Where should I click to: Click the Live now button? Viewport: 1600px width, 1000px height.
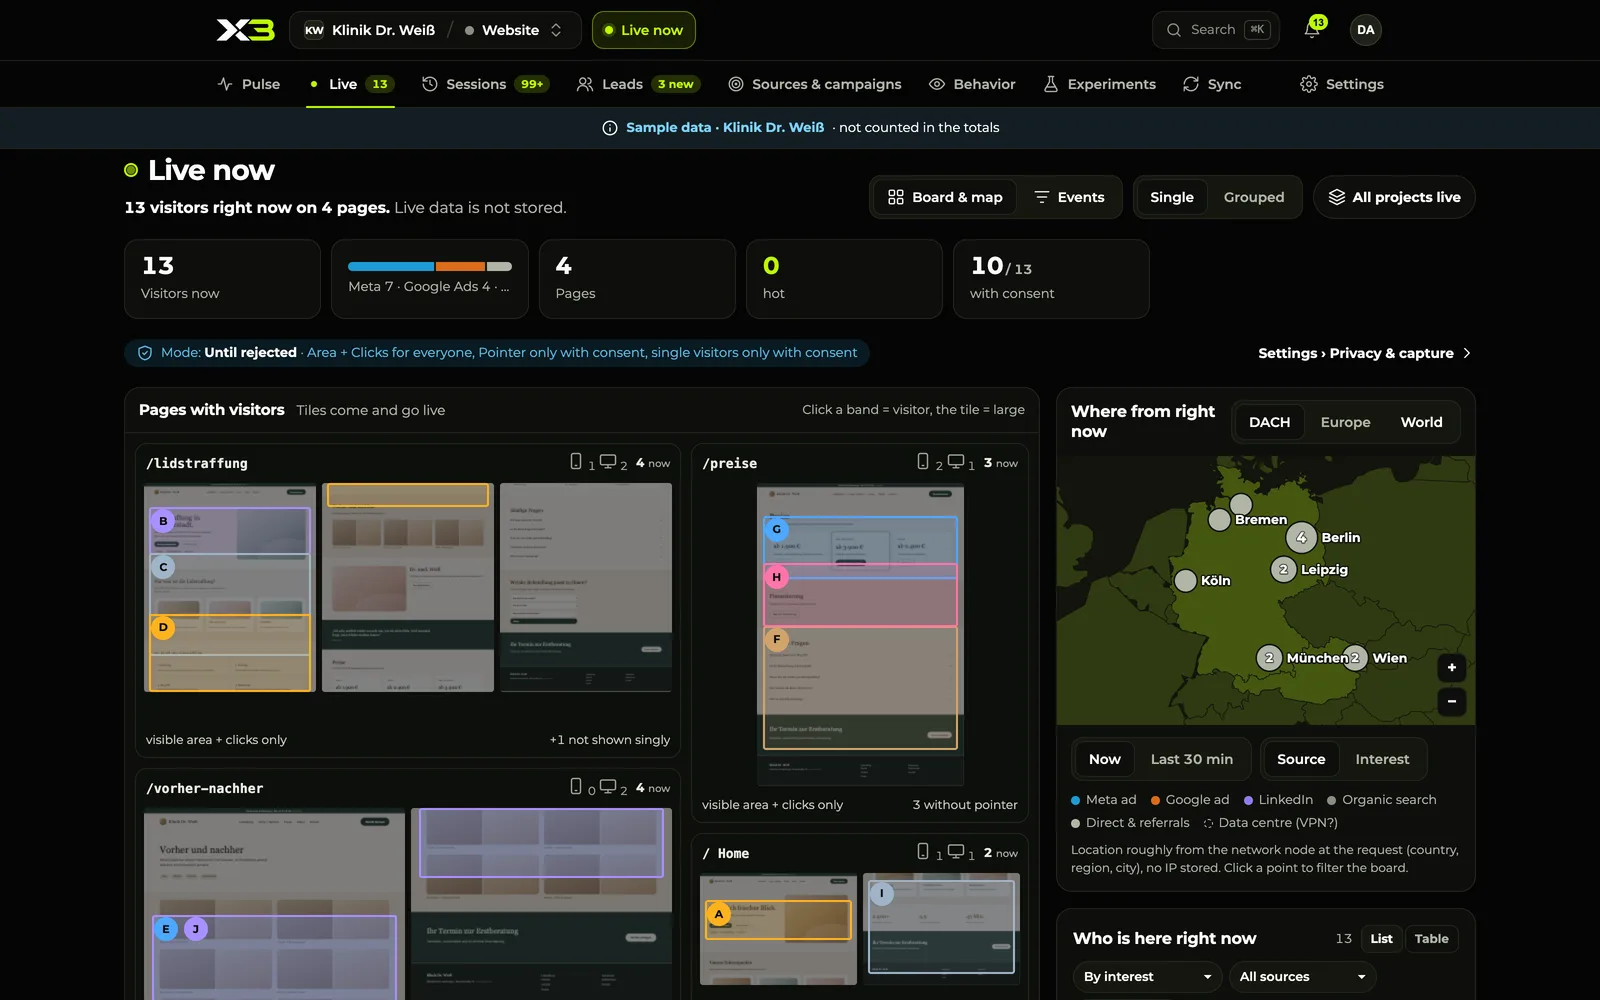coord(644,30)
